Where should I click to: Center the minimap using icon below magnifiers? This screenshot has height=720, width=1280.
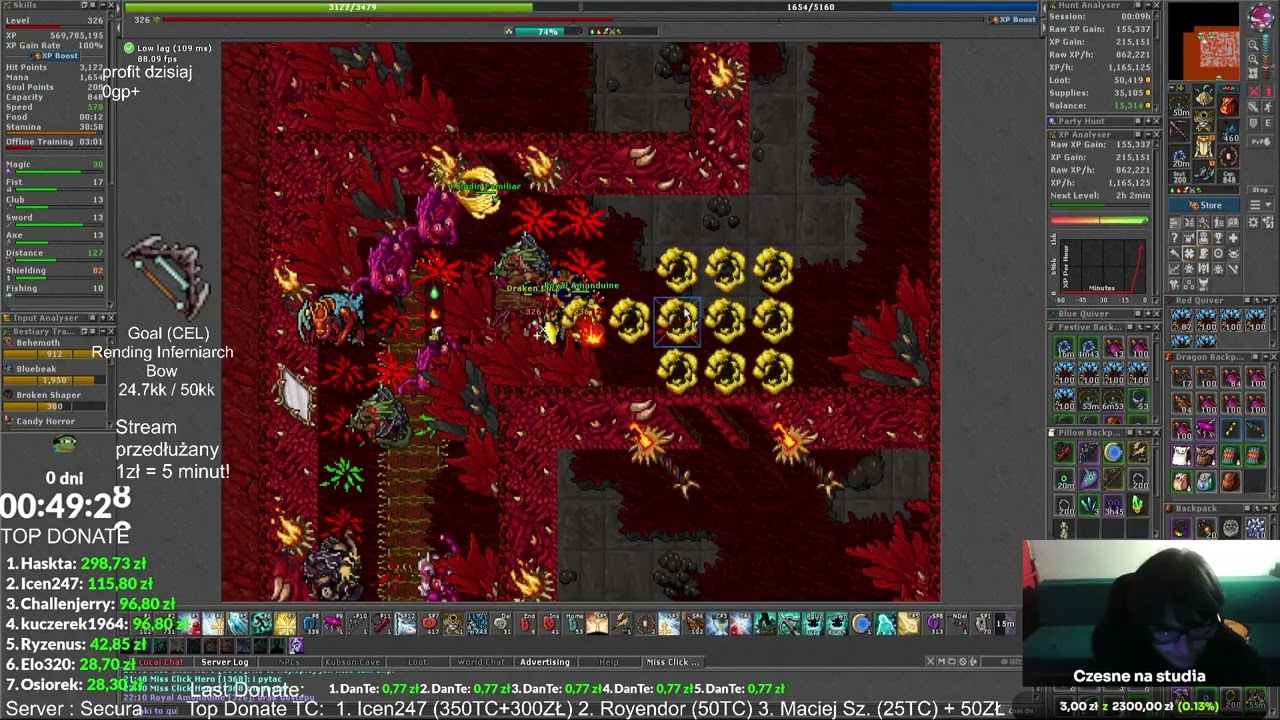click(x=1253, y=73)
